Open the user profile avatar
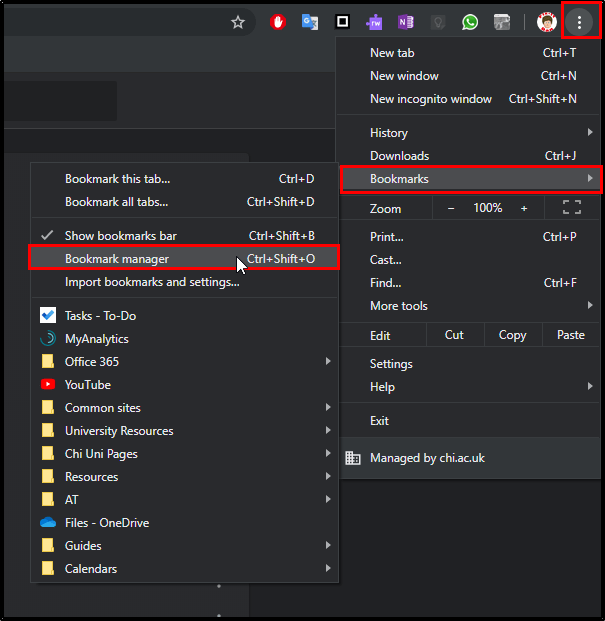 point(547,22)
